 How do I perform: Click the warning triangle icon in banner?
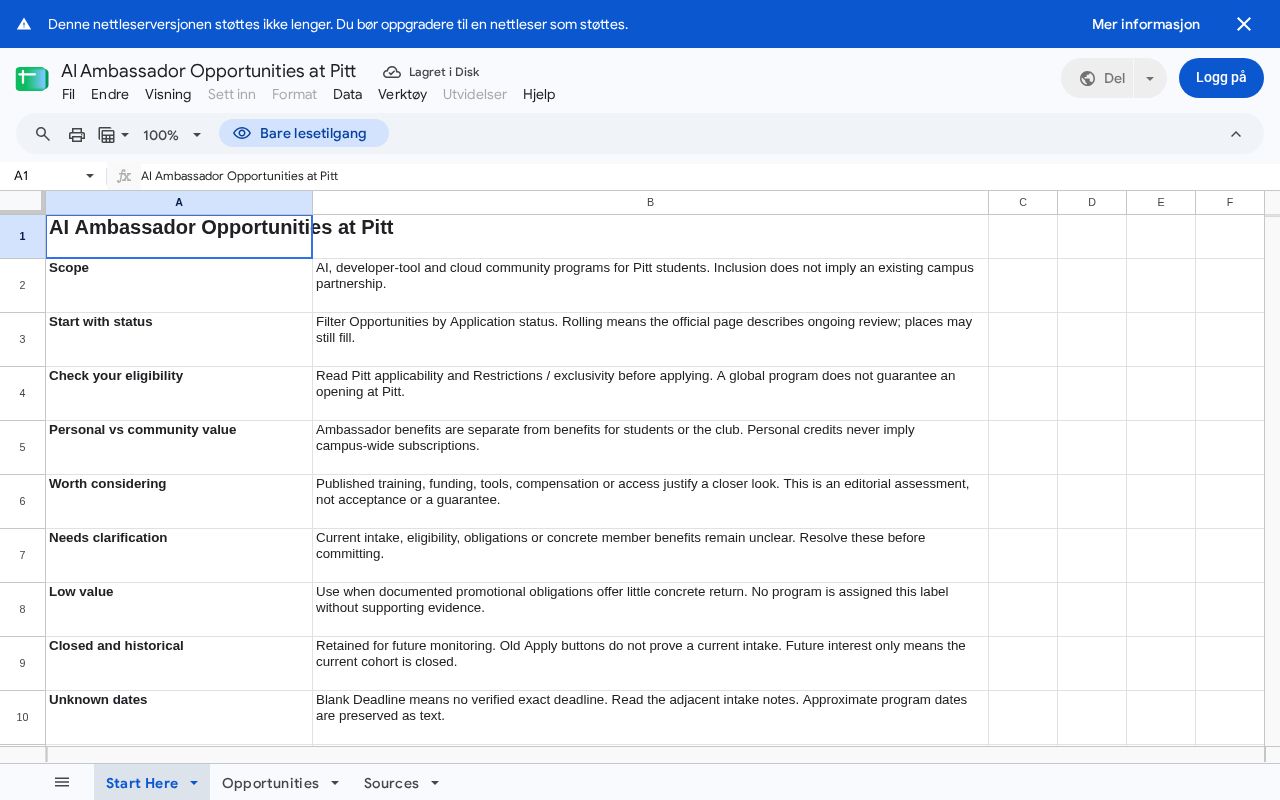[x=24, y=24]
